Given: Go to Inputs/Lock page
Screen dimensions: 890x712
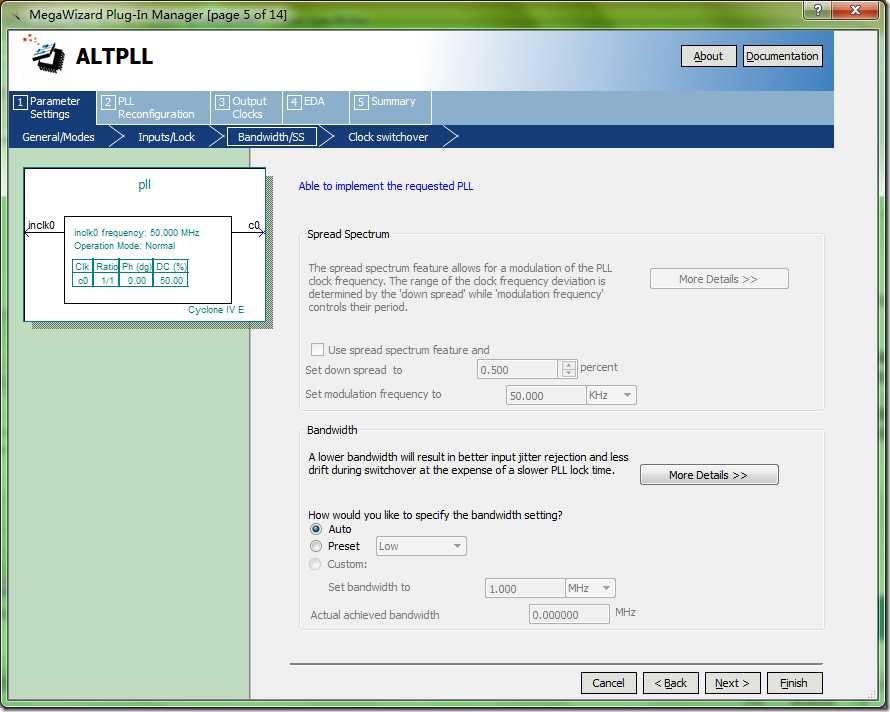Looking at the screenshot, I should 166,137.
